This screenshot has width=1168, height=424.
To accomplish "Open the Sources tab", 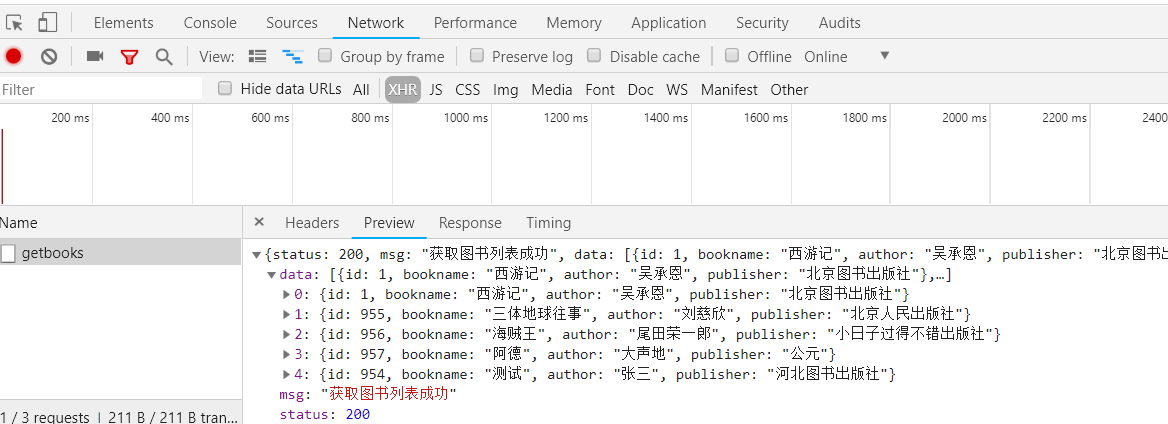I will click(x=292, y=23).
